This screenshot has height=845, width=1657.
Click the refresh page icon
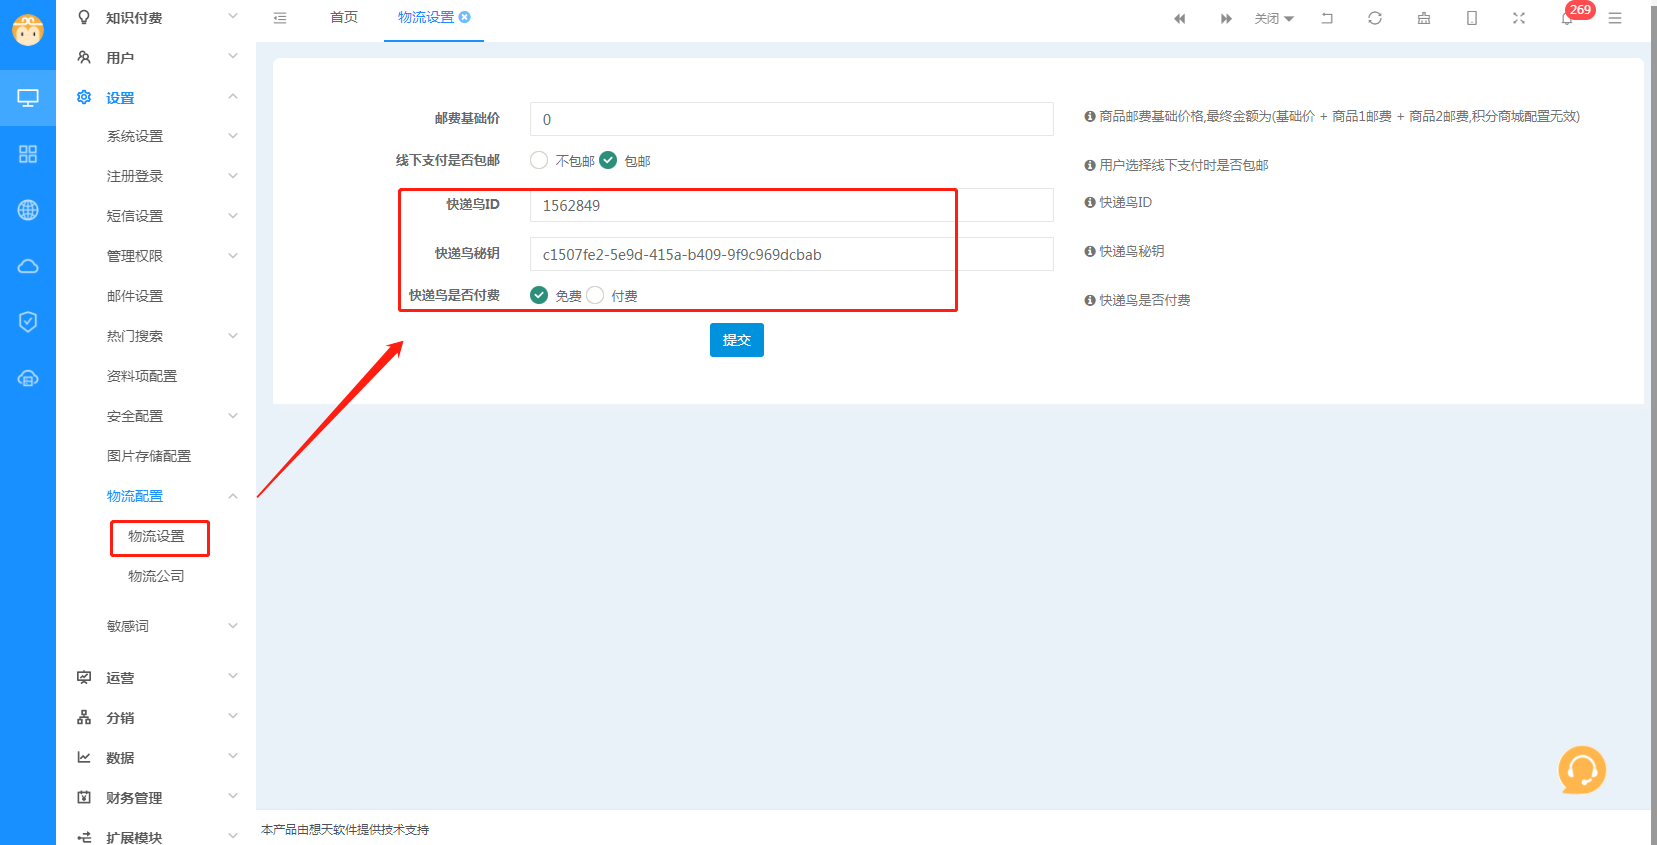1375,18
